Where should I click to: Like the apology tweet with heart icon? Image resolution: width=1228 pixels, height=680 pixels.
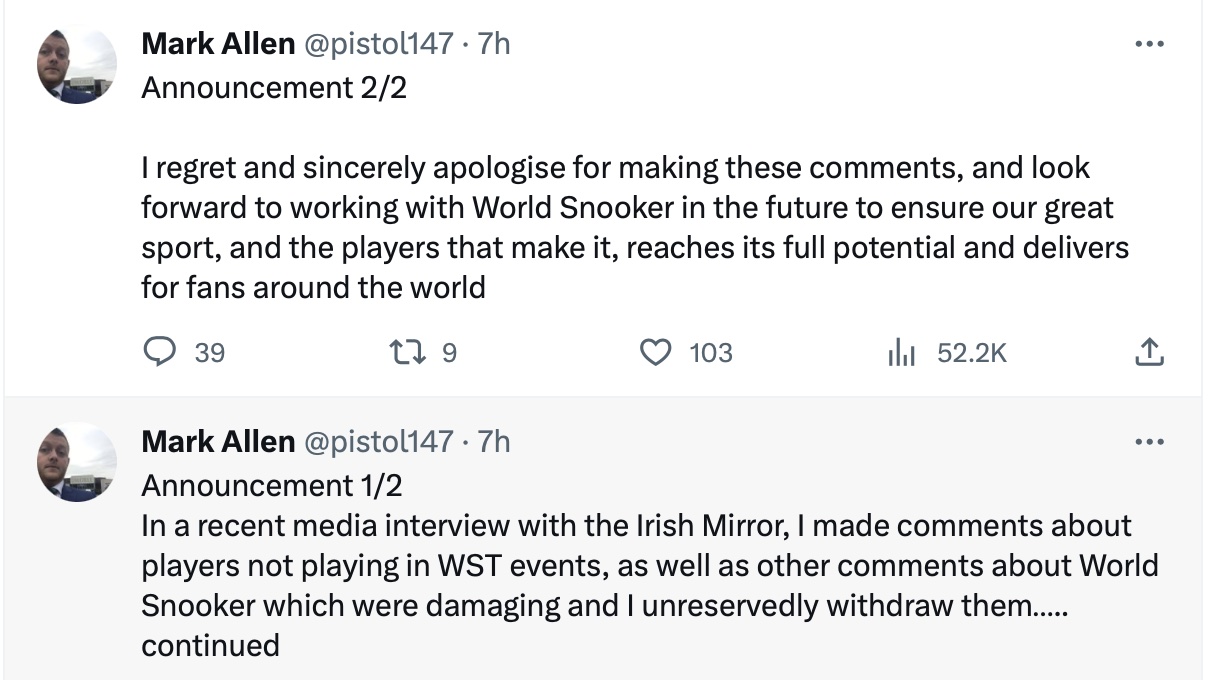click(655, 352)
